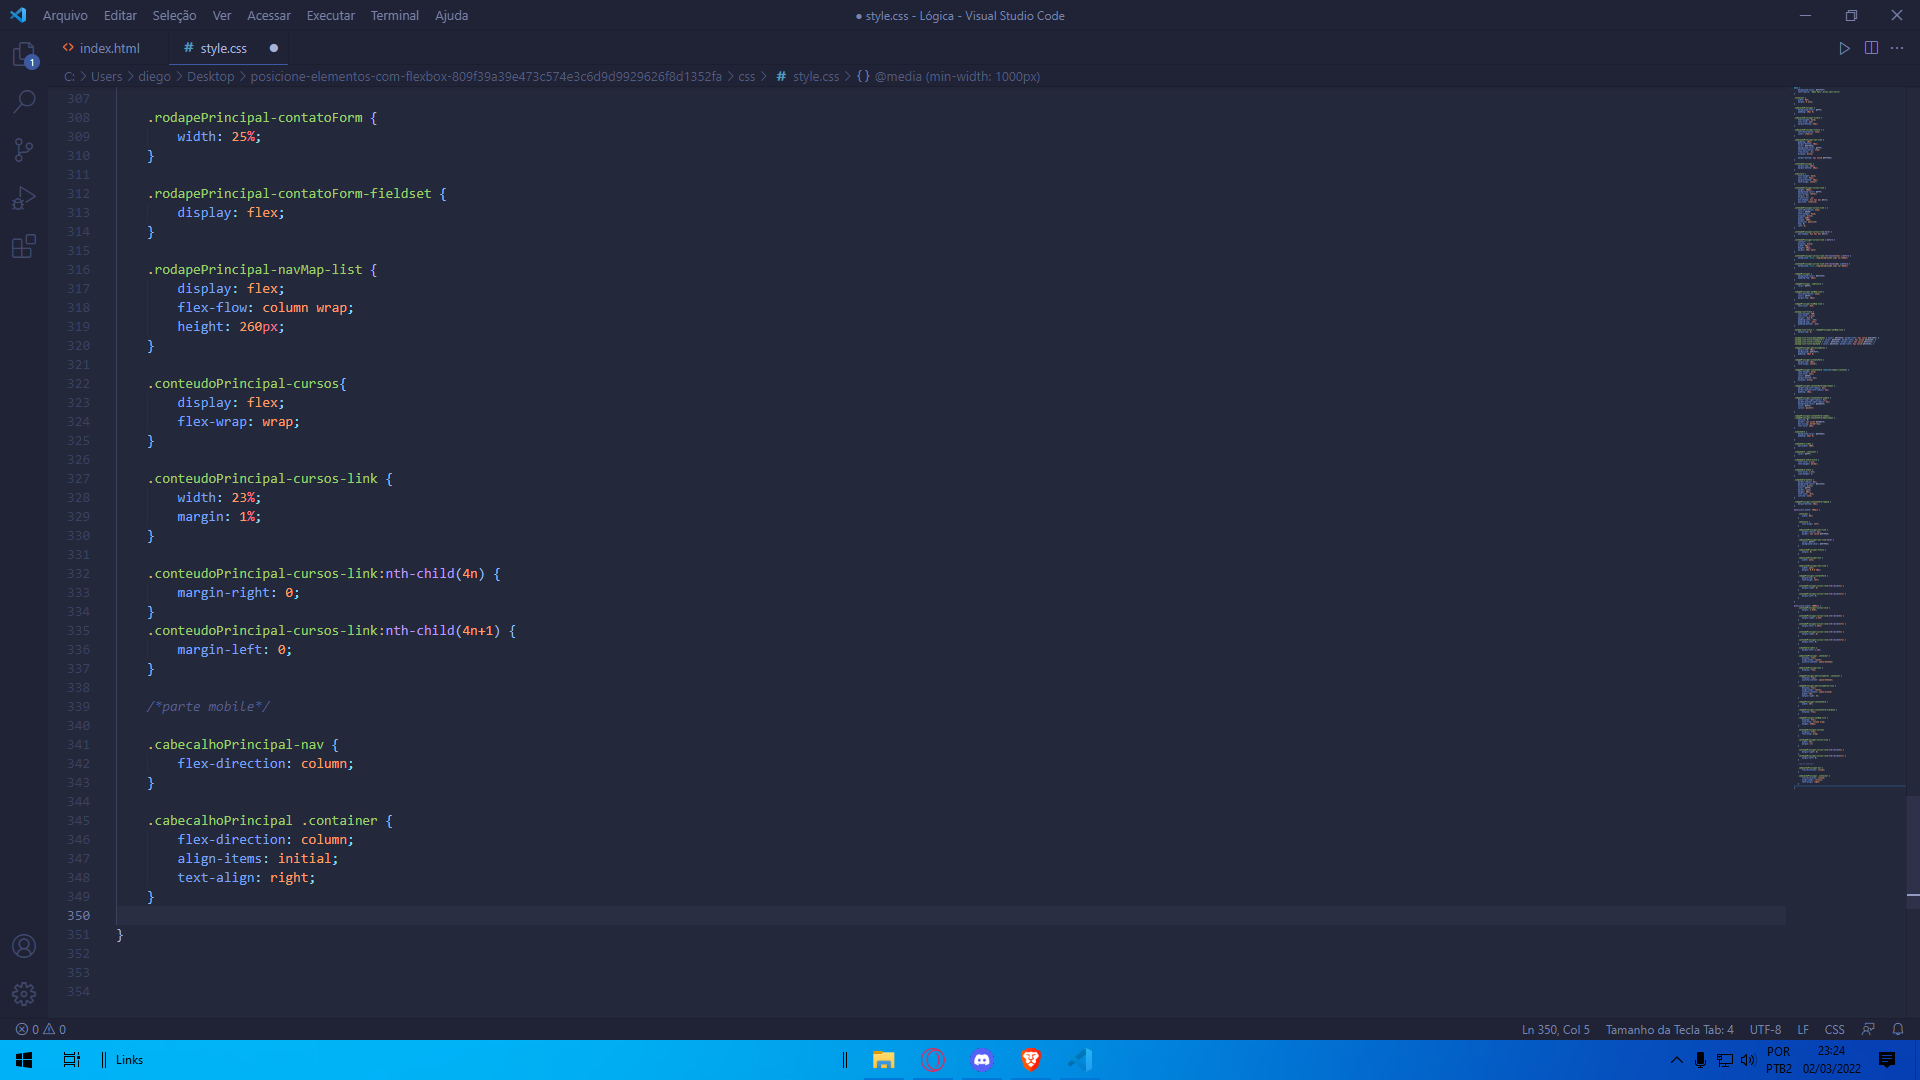Screen dimensions: 1920x1080
Task: Run the file with play button
Action: pos(1844,48)
